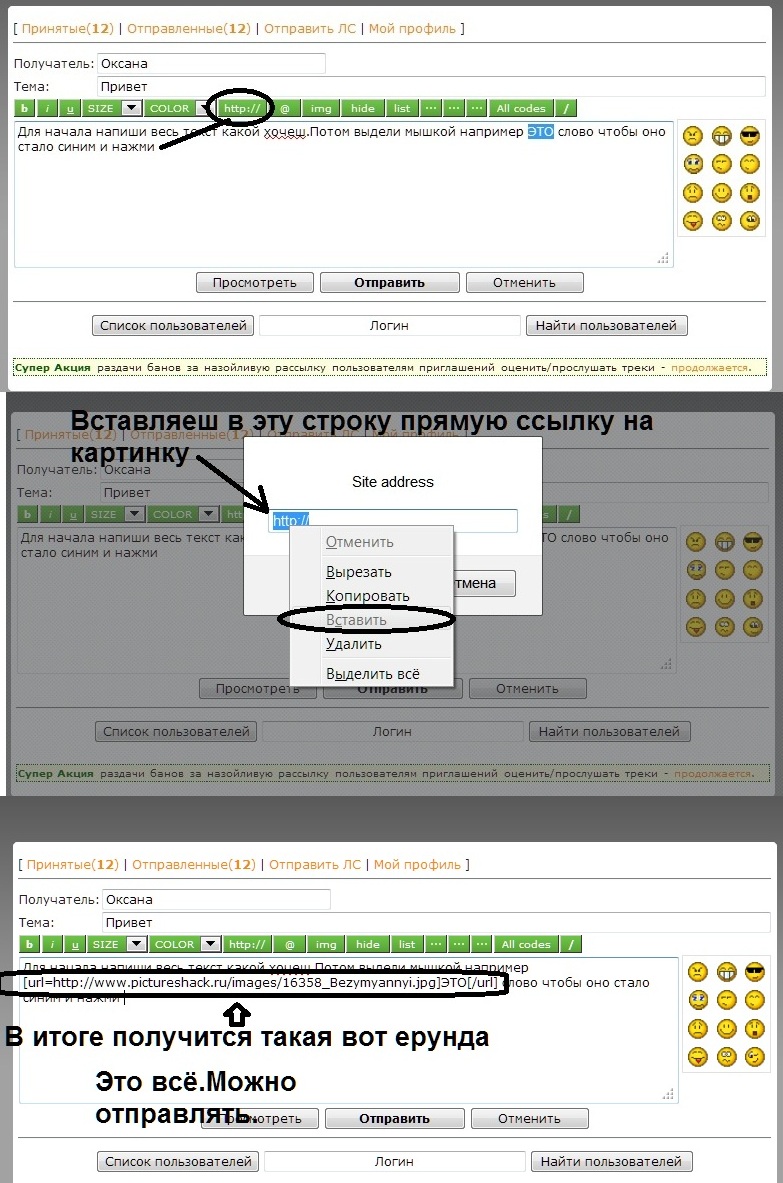The image size is (783, 1183).
Task: Click Отменить button in top screenshot
Action: tap(525, 283)
